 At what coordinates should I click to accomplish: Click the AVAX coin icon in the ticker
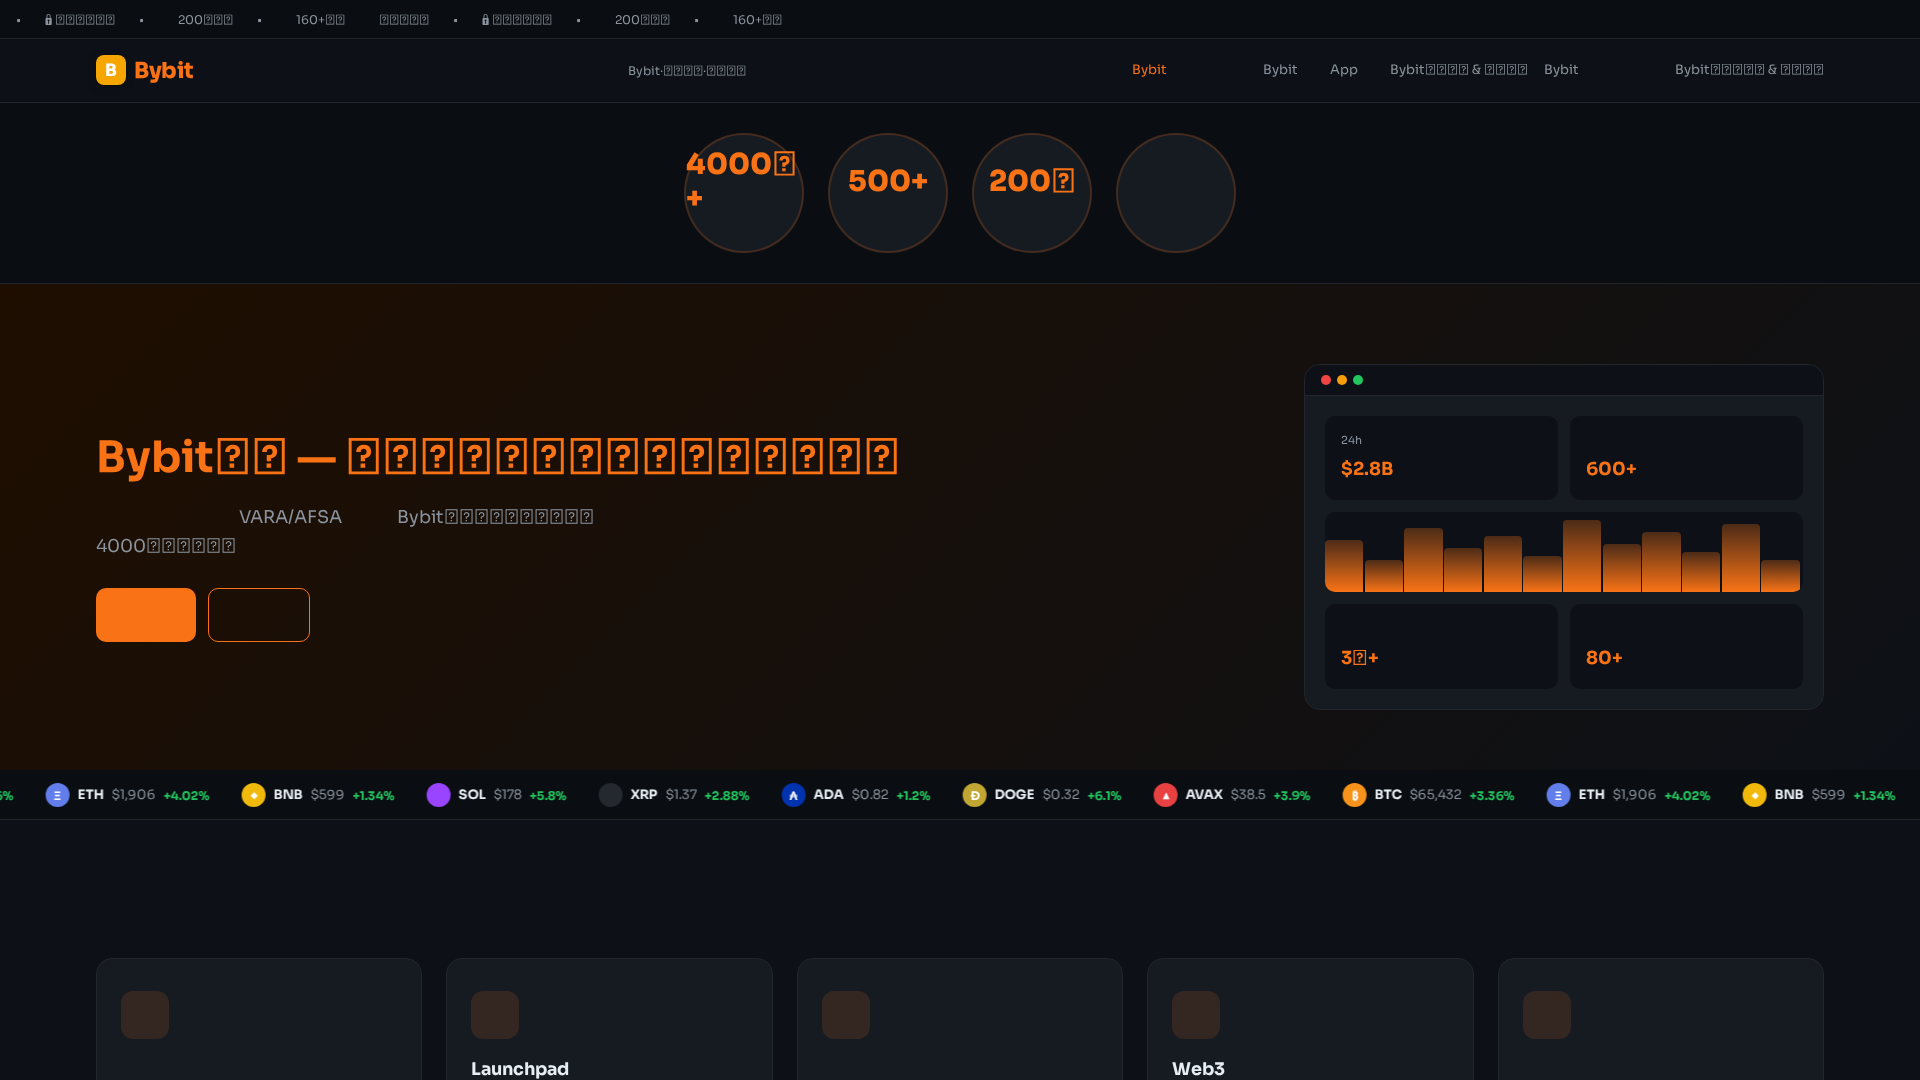coord(1166,795)
